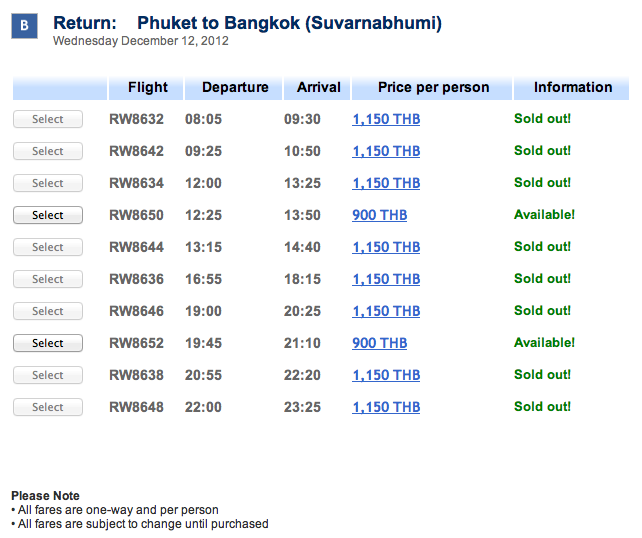Click the Arrival column header
The height and width of the screenshot is (538, 642).
coord(319,87)
